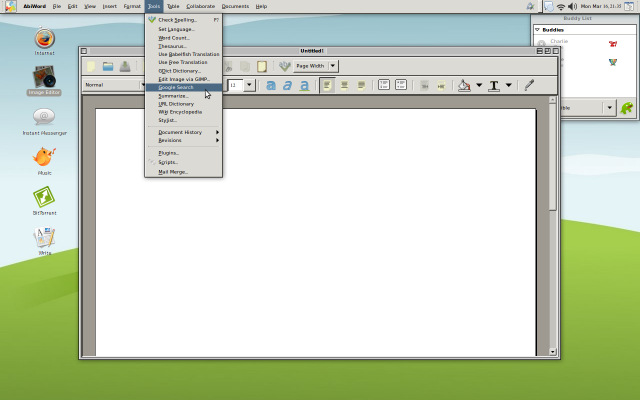Click the scrollbar down arrow in AbiWord
Screen dimensions: 640x400
(553, 351)
